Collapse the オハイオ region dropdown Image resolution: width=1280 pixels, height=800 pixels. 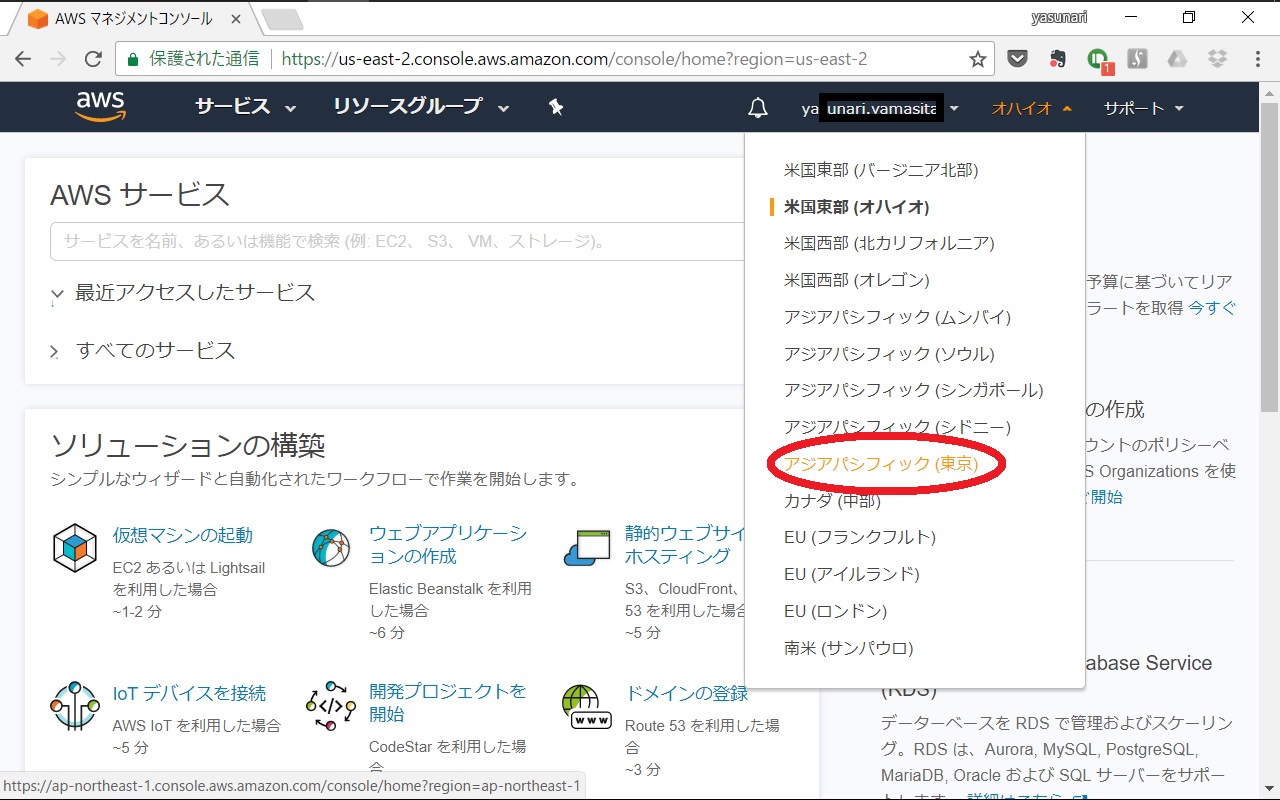click(1031, 108)
